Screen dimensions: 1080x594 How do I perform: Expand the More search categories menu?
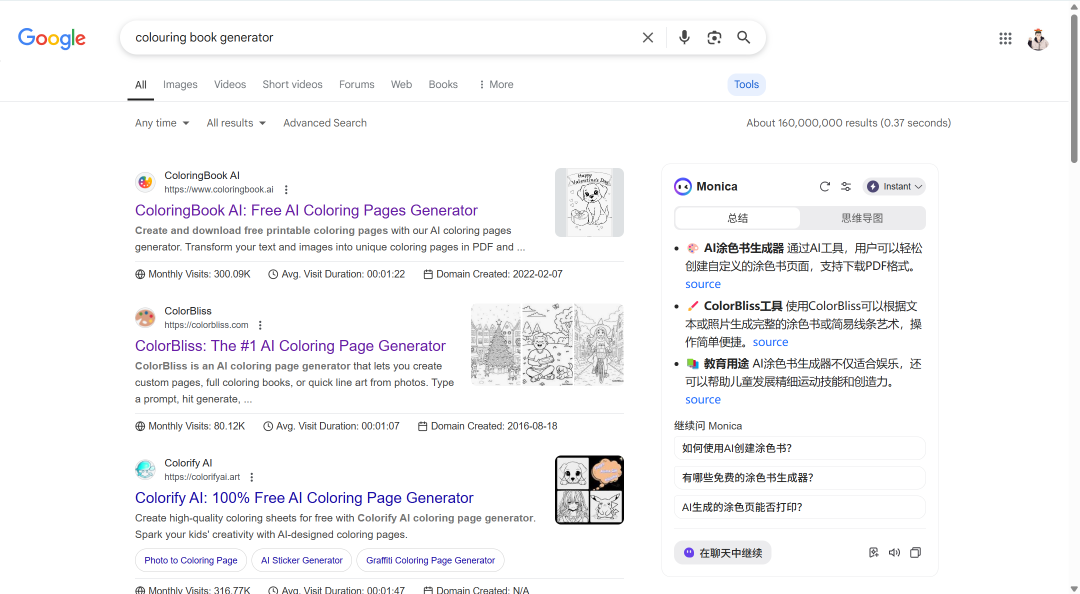pos(496,85)
